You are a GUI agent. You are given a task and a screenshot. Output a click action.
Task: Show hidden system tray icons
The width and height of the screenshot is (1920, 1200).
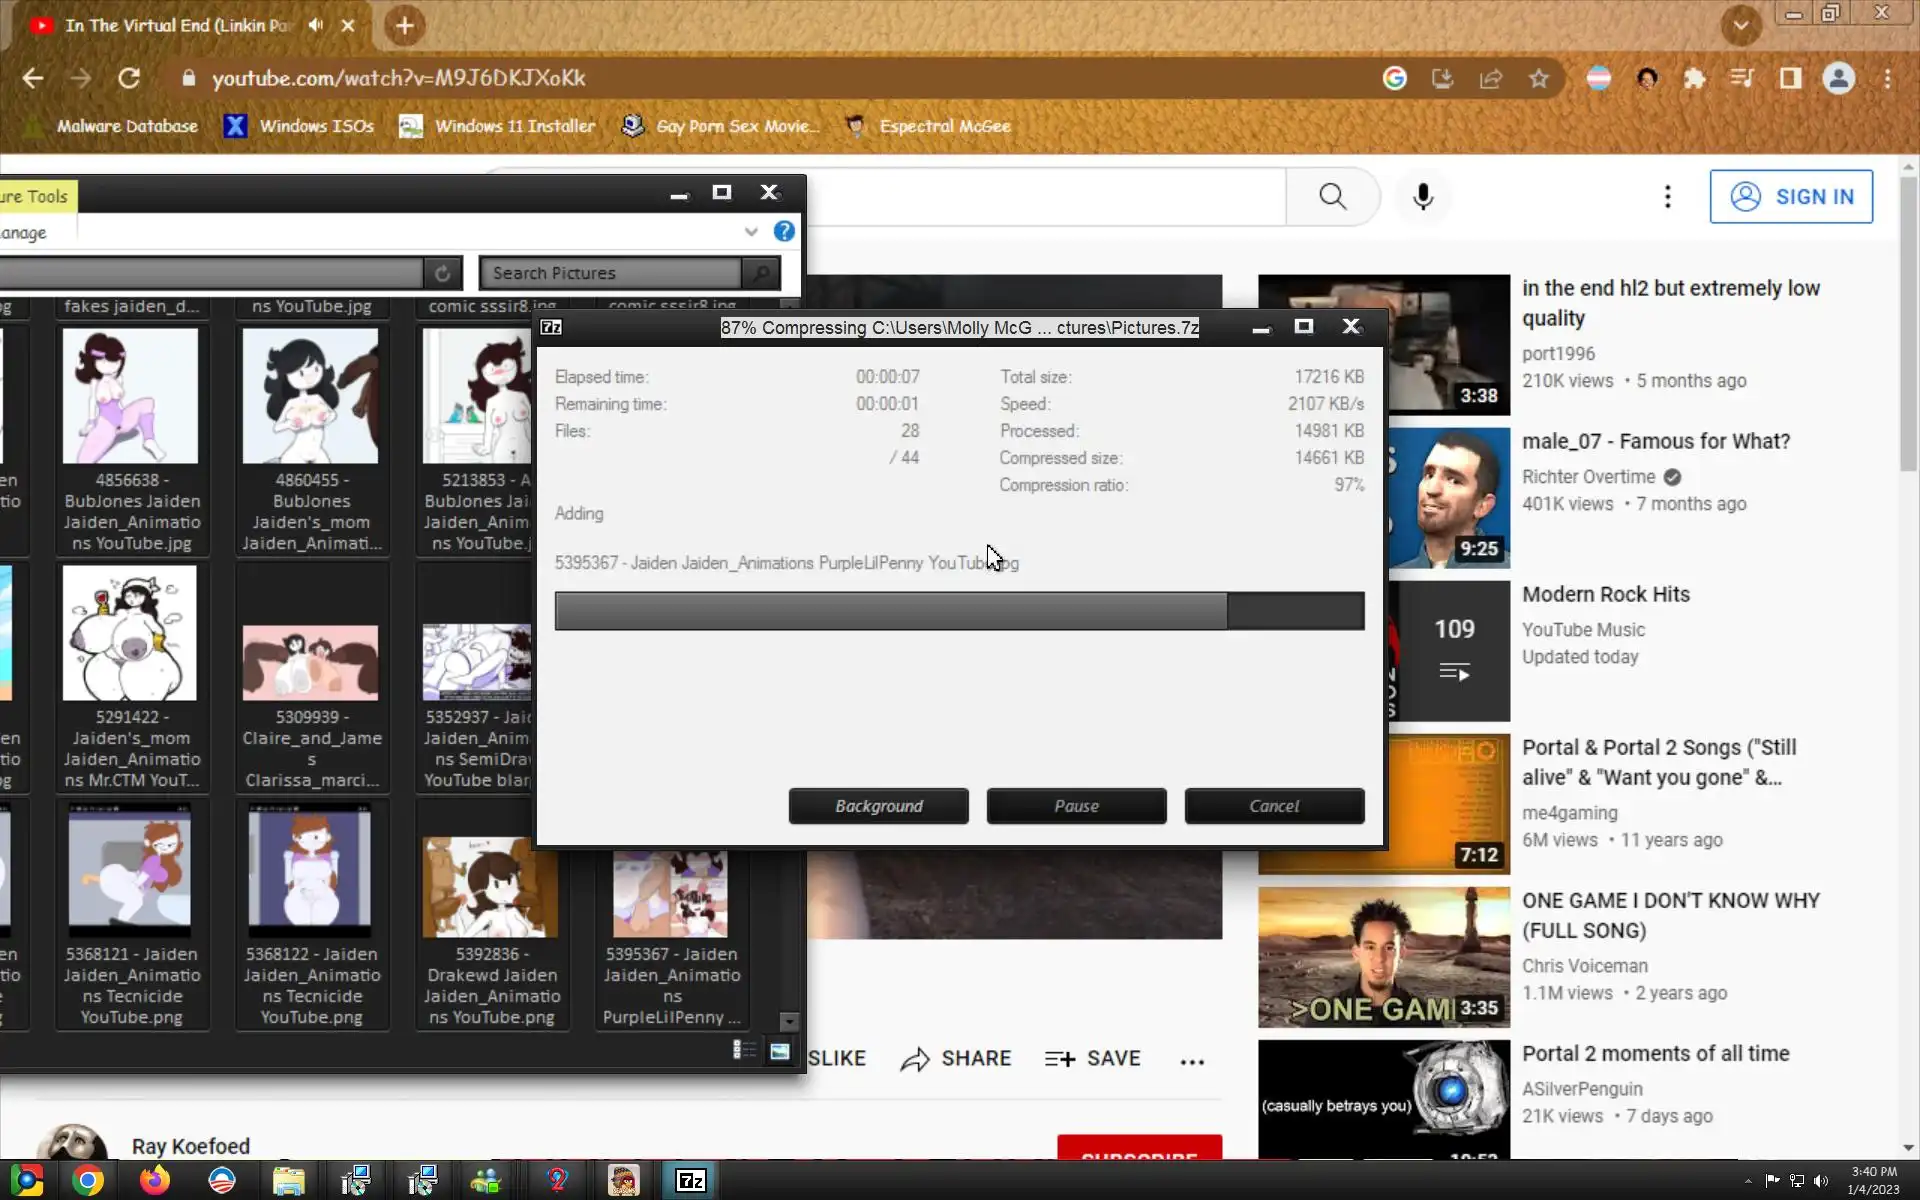(1747, 1181)
